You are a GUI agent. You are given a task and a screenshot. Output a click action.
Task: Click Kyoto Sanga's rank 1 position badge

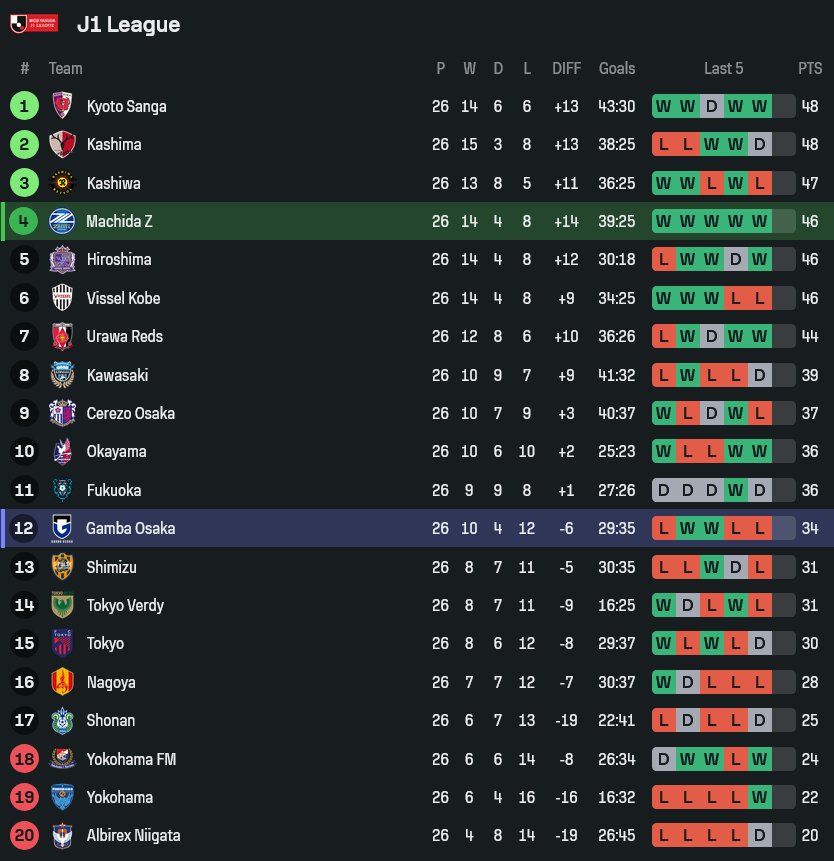[x=24, y=106]
